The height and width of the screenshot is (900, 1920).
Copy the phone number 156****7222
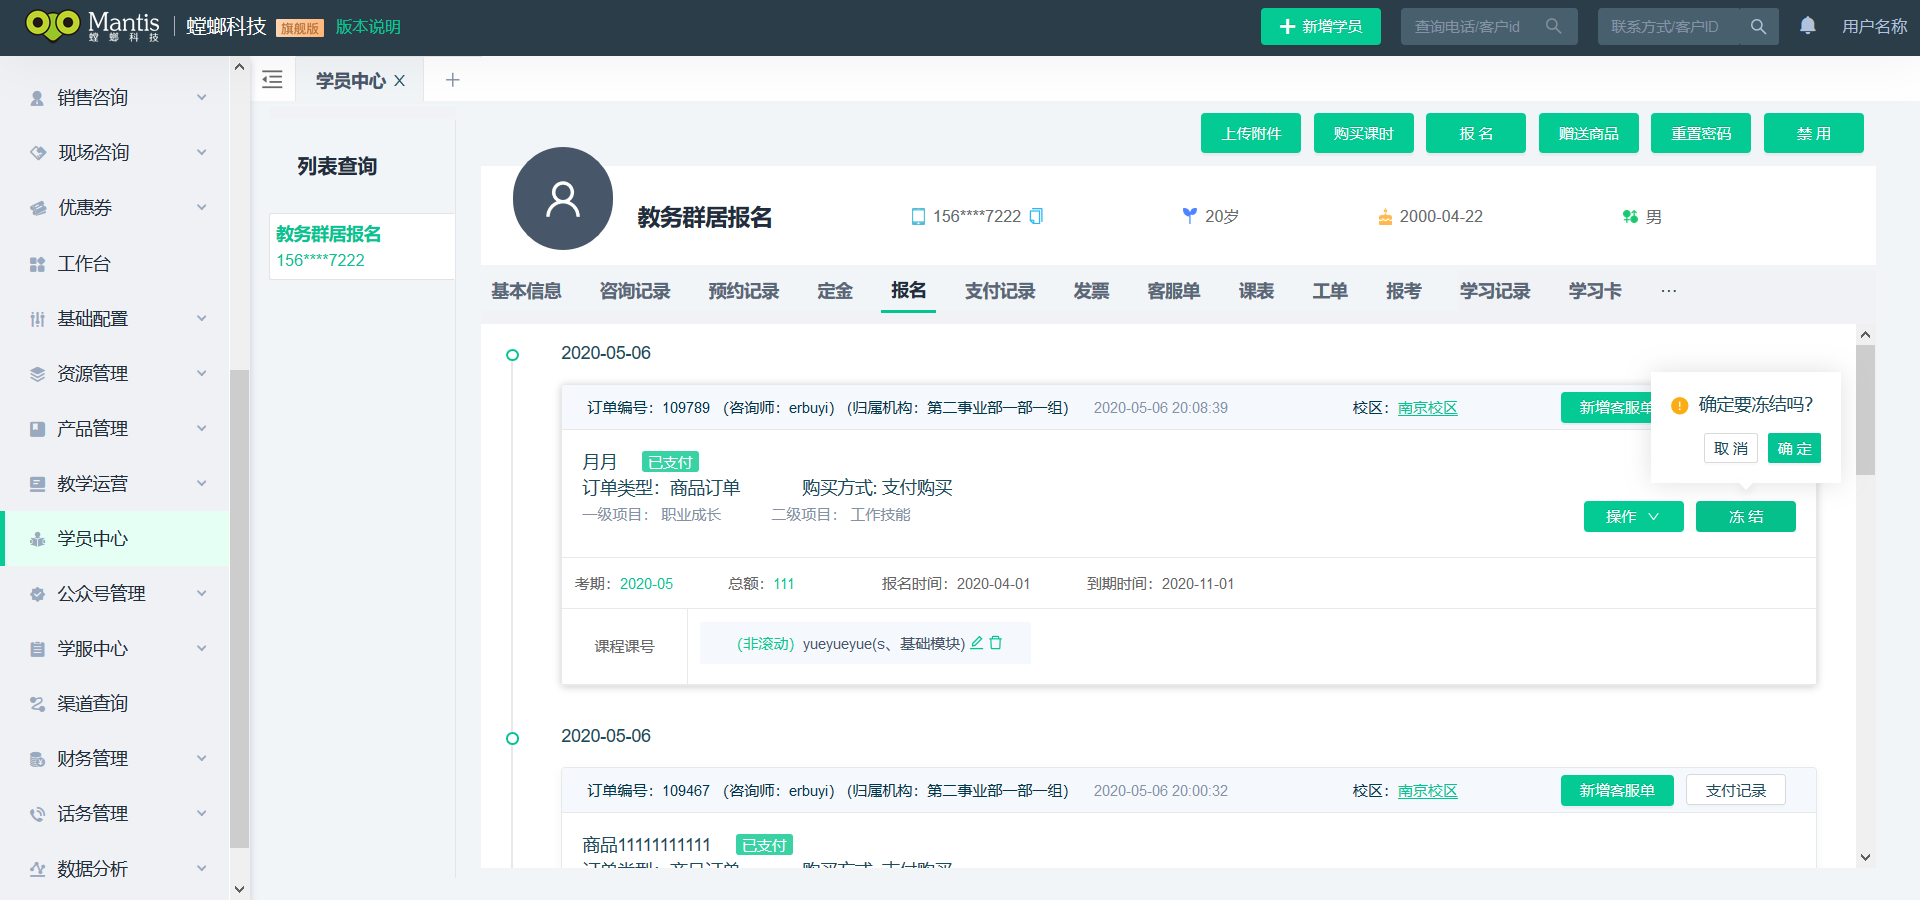1036,216
